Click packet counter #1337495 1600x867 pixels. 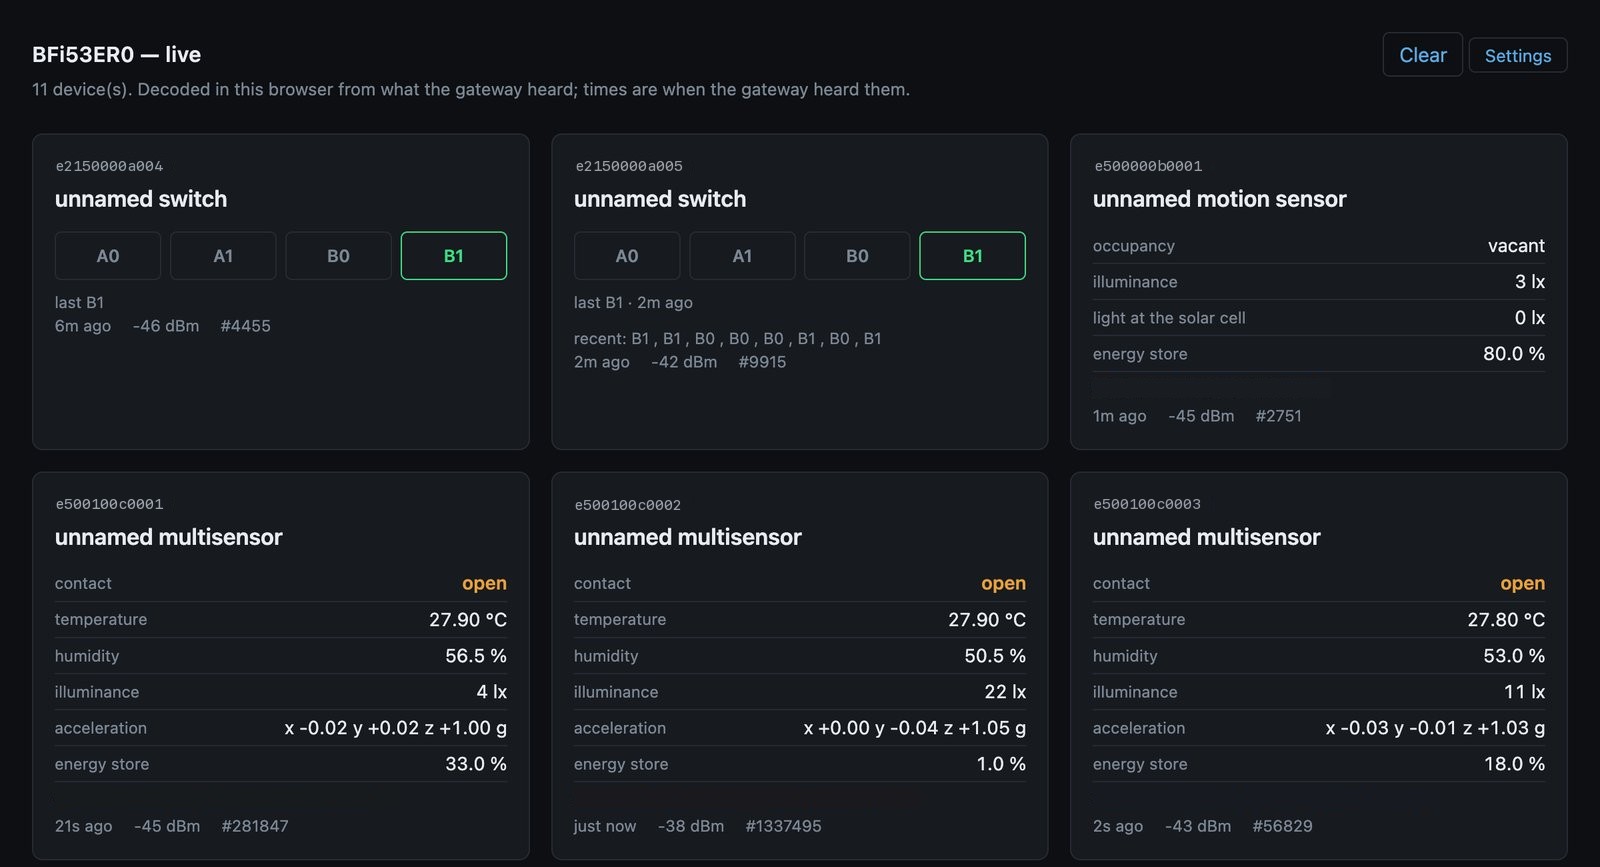coord(783,826)
